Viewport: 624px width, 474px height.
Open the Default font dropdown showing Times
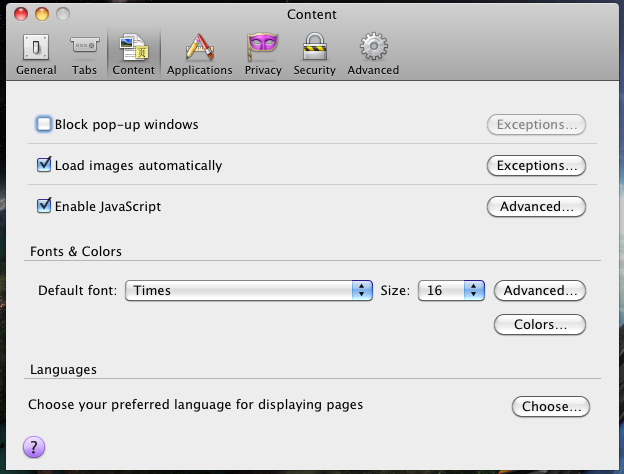249,291
